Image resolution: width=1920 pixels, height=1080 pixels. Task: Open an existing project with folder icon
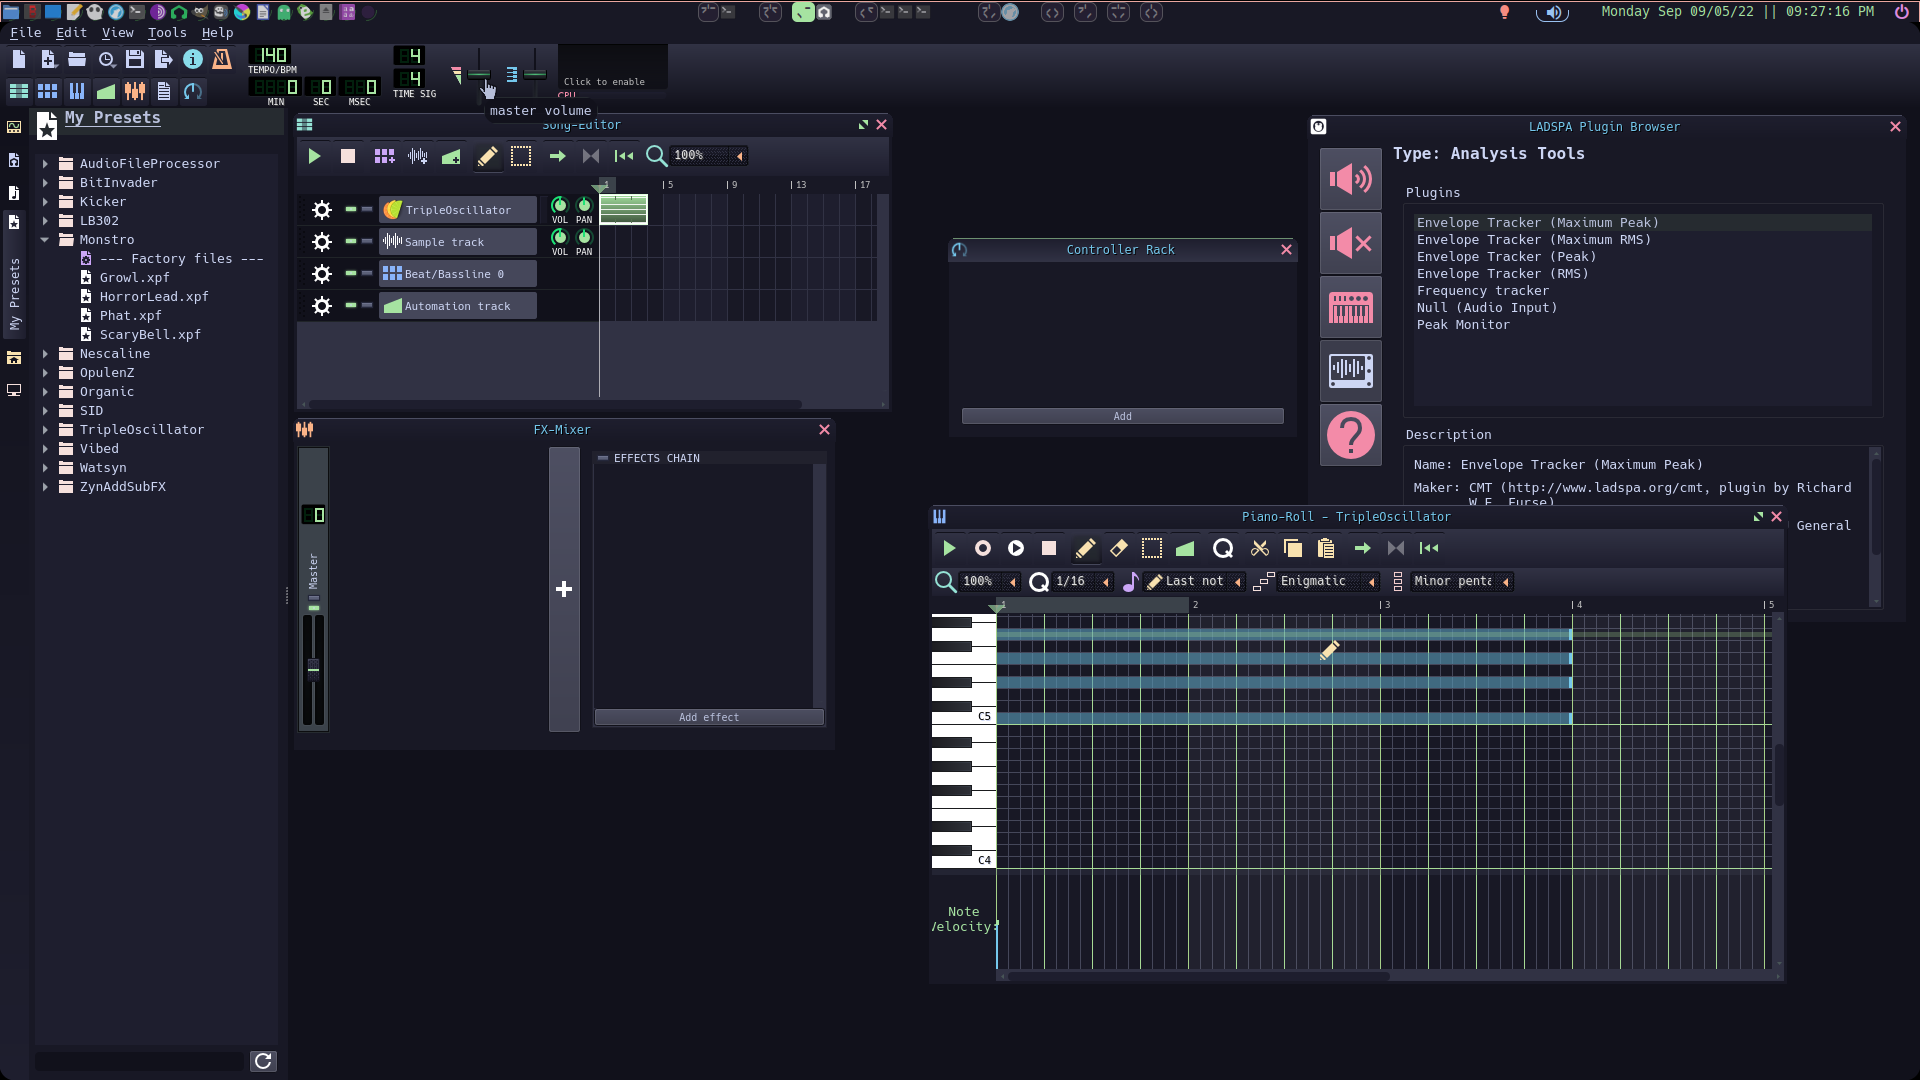(77, 60)
